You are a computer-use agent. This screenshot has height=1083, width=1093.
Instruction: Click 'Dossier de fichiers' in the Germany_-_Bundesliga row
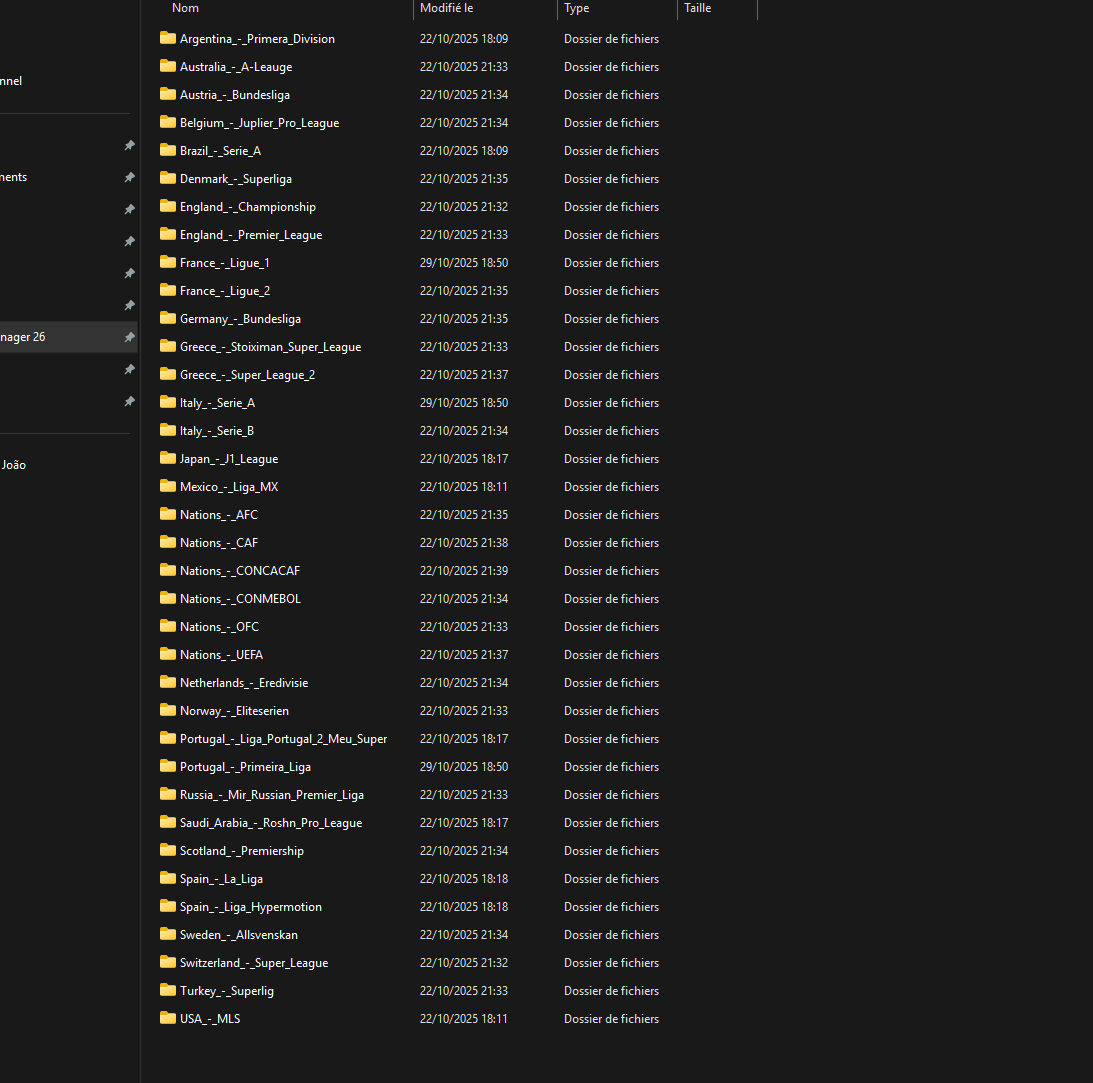611,318
